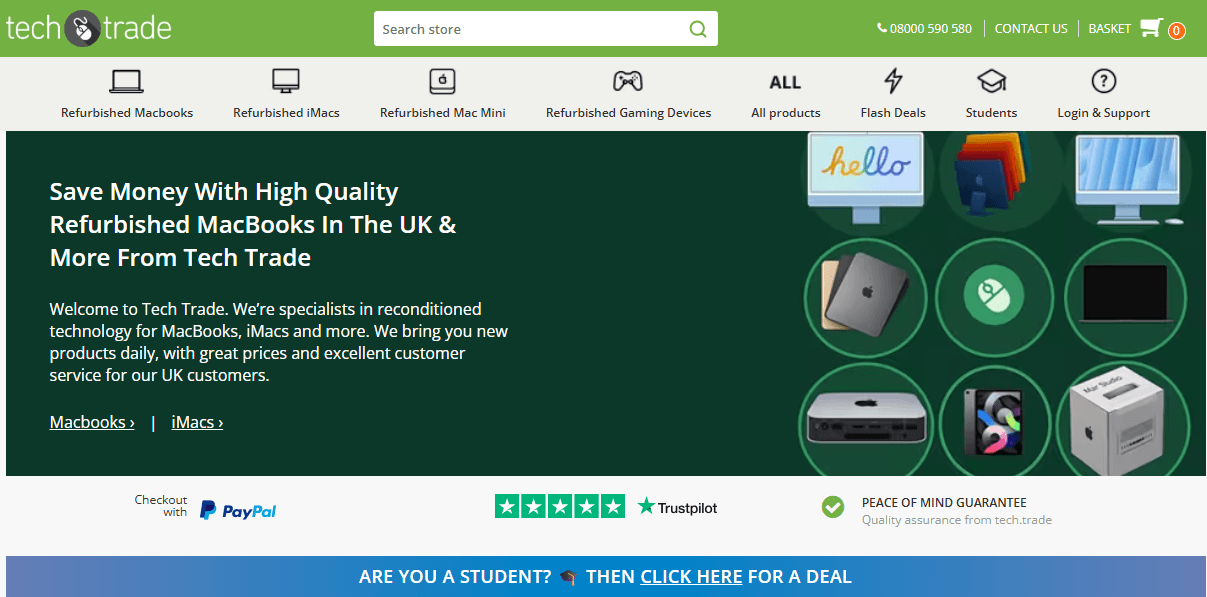The image size is (1207, 597).
Task: Open the question mark Login & Support icon
Action: tap(1103, 81)
